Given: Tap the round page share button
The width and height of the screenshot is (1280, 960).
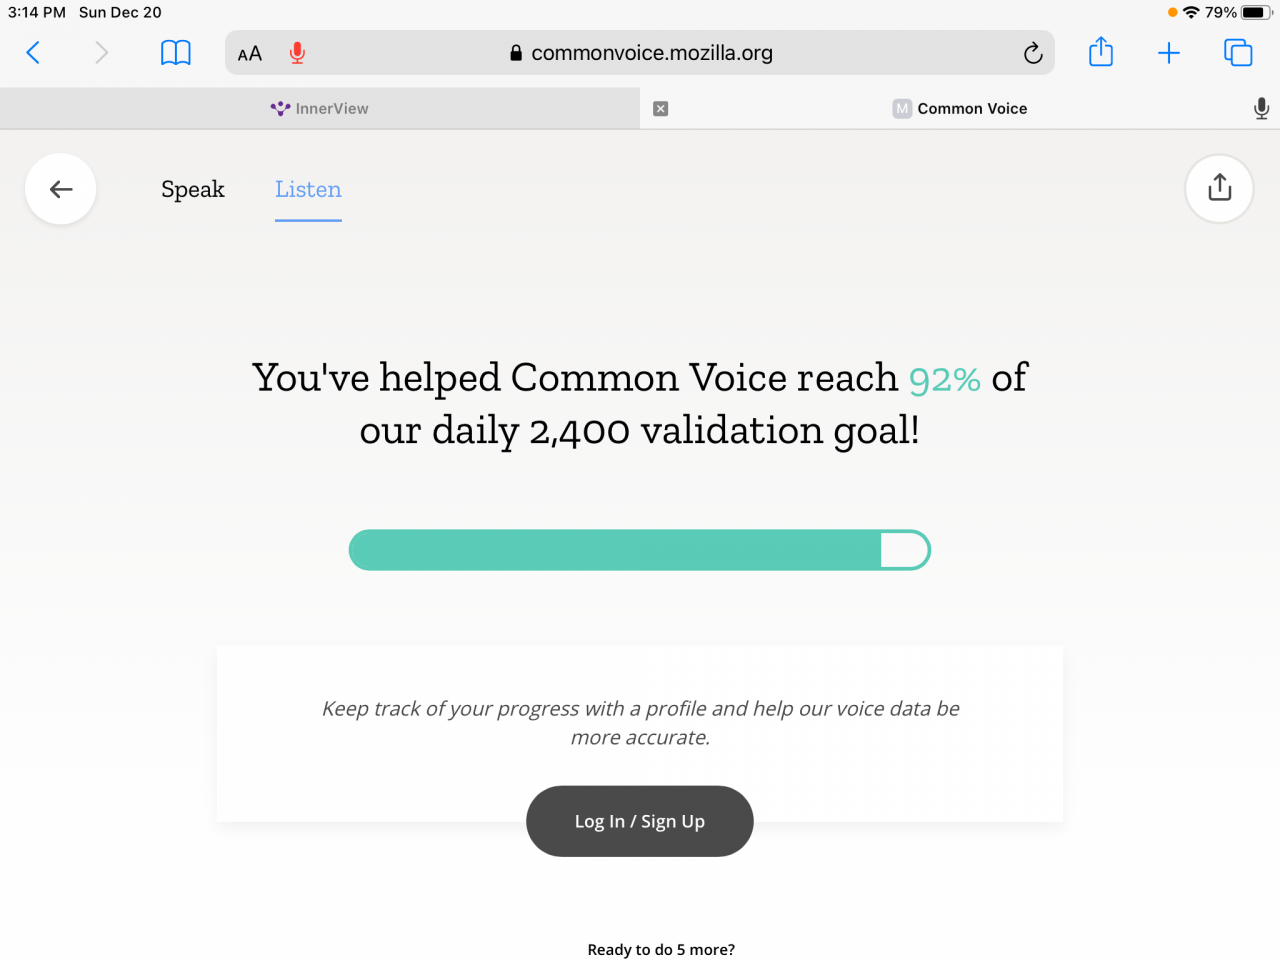Looking at the screenshot, I should (1219, 188).
